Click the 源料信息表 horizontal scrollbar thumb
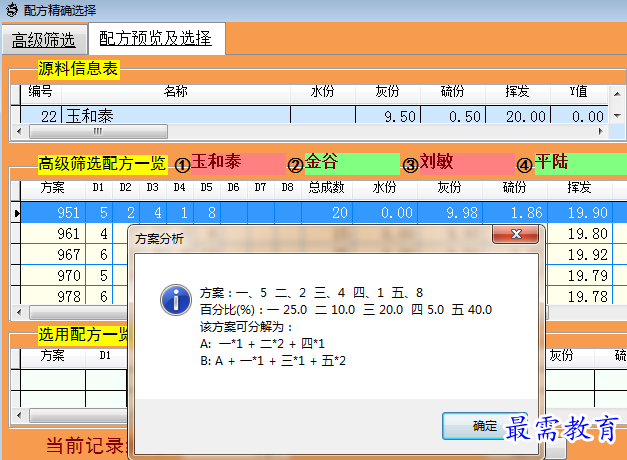The width and height of the screenshot is (627, 460). tap(98, 131)
